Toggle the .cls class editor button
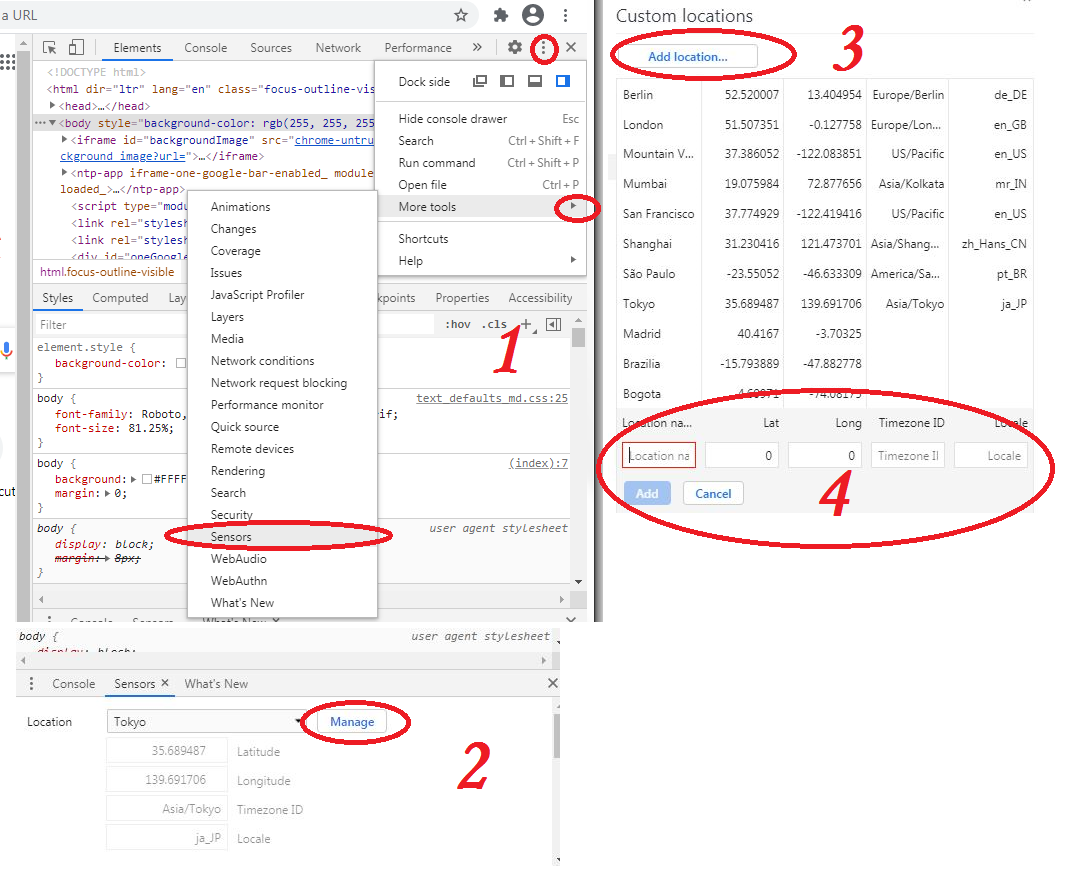1088x869 pixels. point(495,324)
